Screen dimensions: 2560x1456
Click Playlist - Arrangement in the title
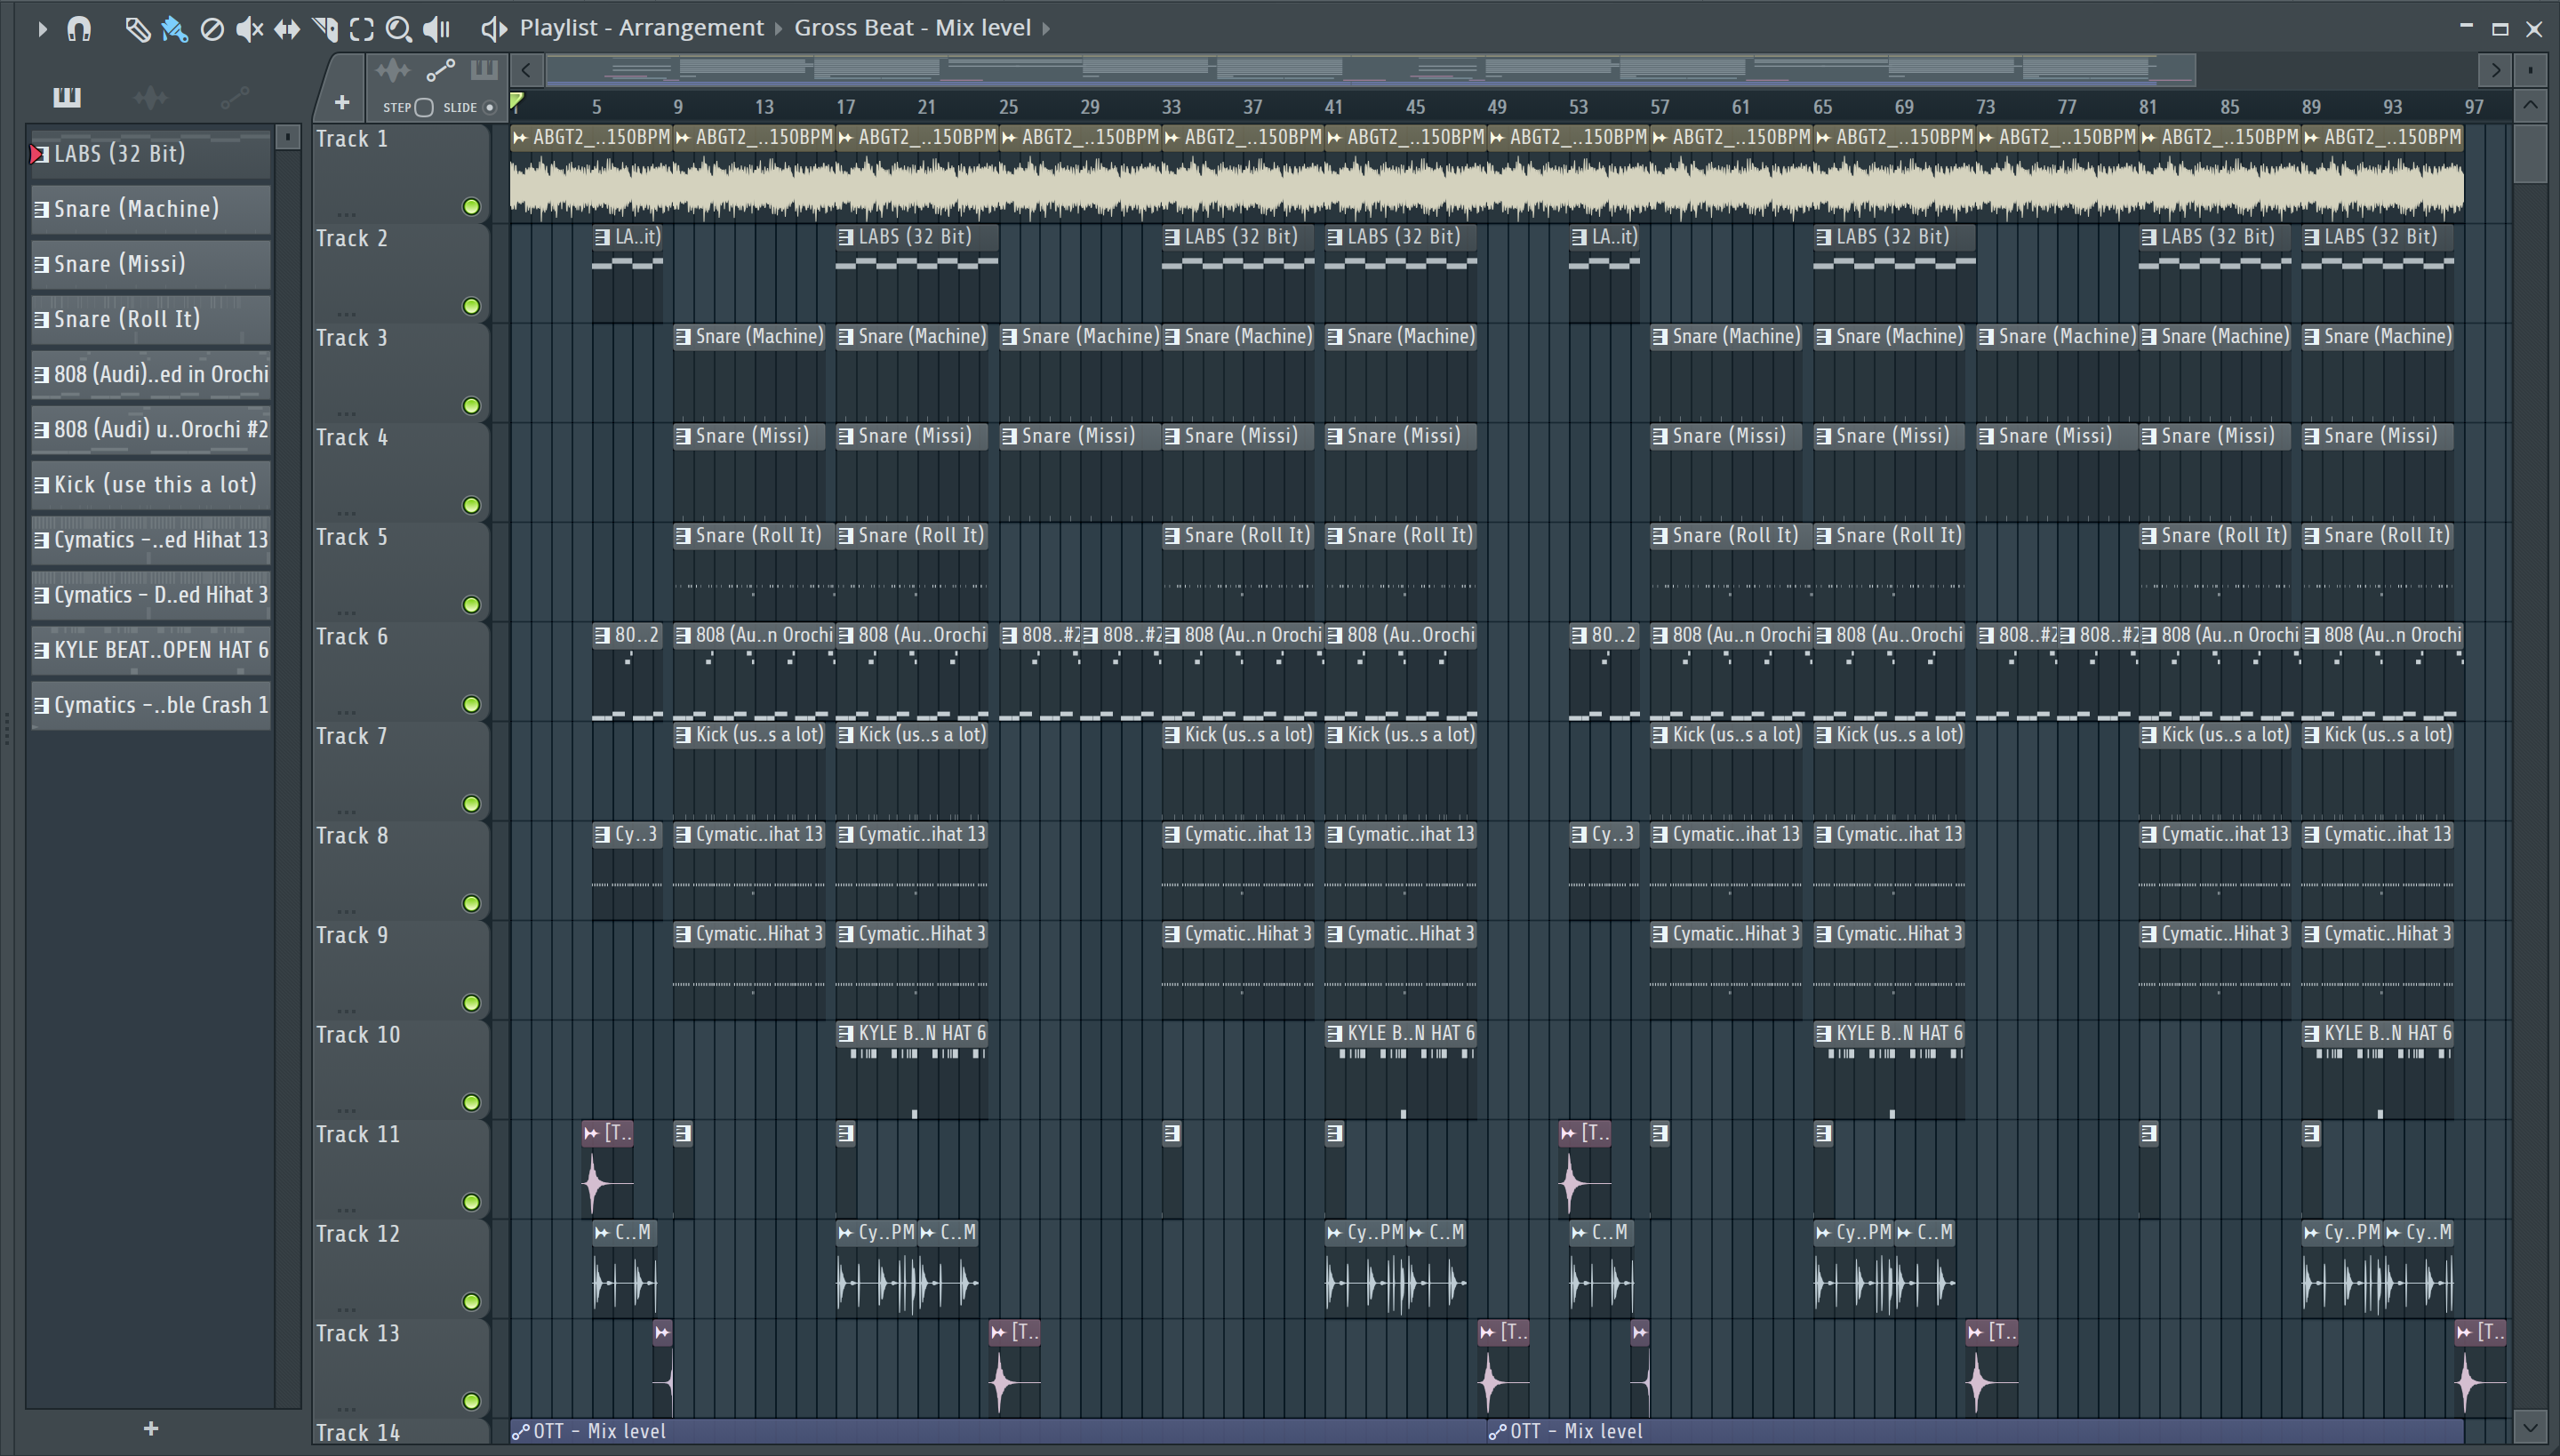[x=641, y=28]
